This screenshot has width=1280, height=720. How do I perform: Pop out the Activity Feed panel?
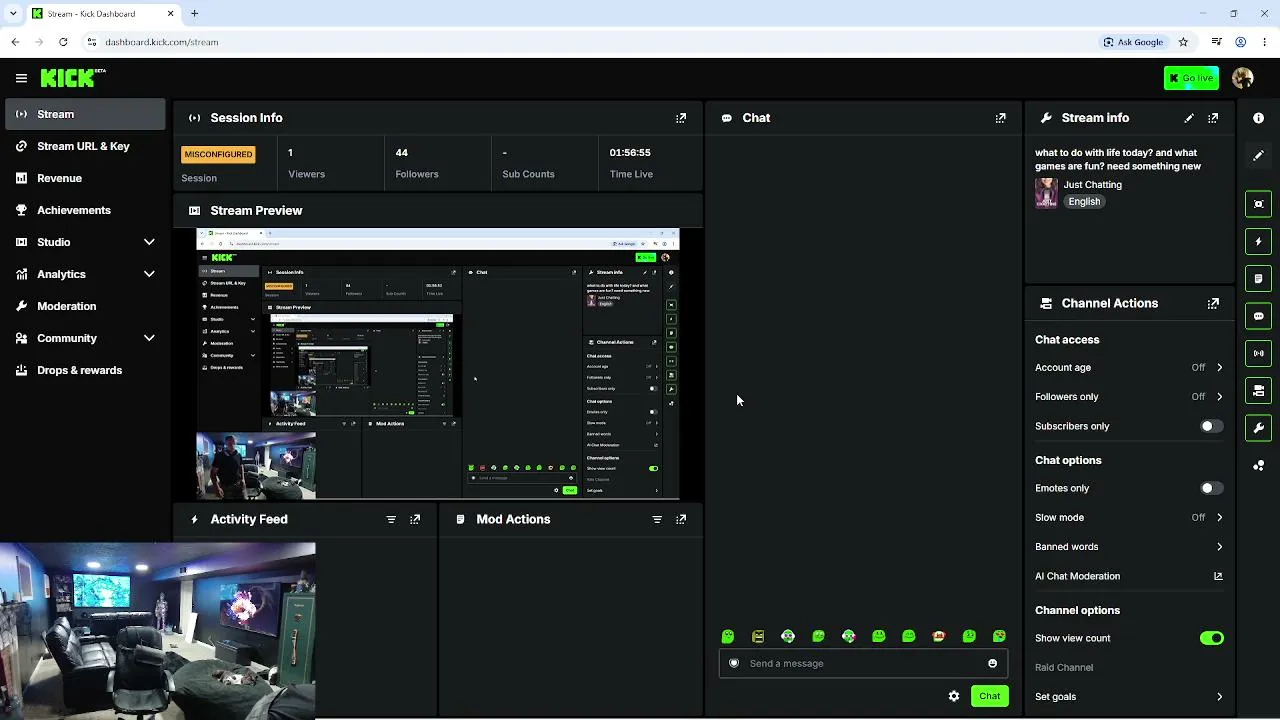pyautogui.click(x=415, y=520)
